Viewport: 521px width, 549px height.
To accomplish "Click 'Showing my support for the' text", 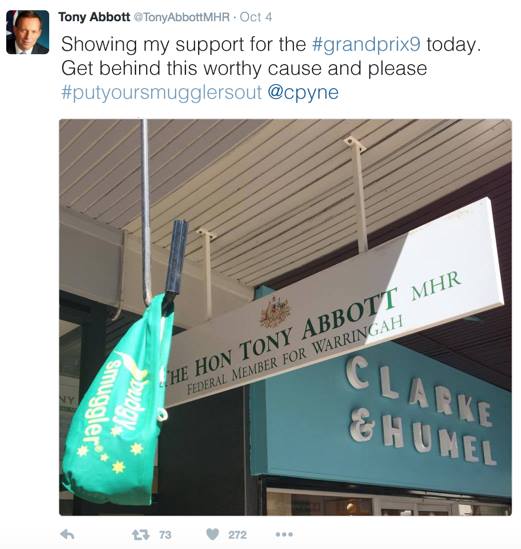I will click(x=183, y=44).
